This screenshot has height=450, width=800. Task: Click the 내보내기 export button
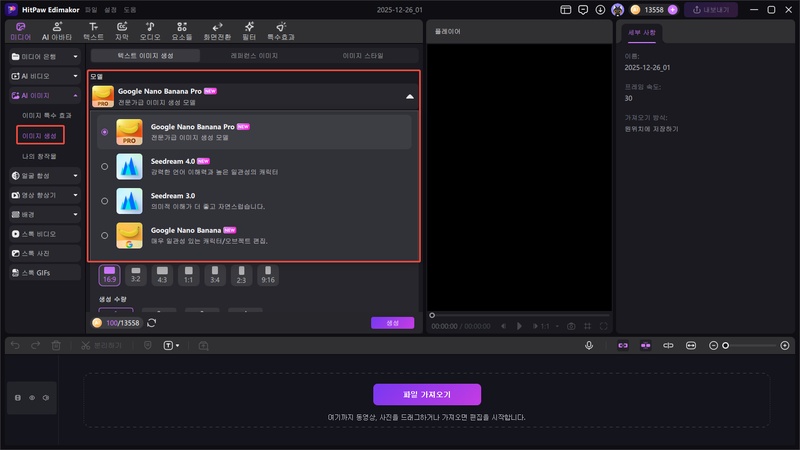click(711, 10)
